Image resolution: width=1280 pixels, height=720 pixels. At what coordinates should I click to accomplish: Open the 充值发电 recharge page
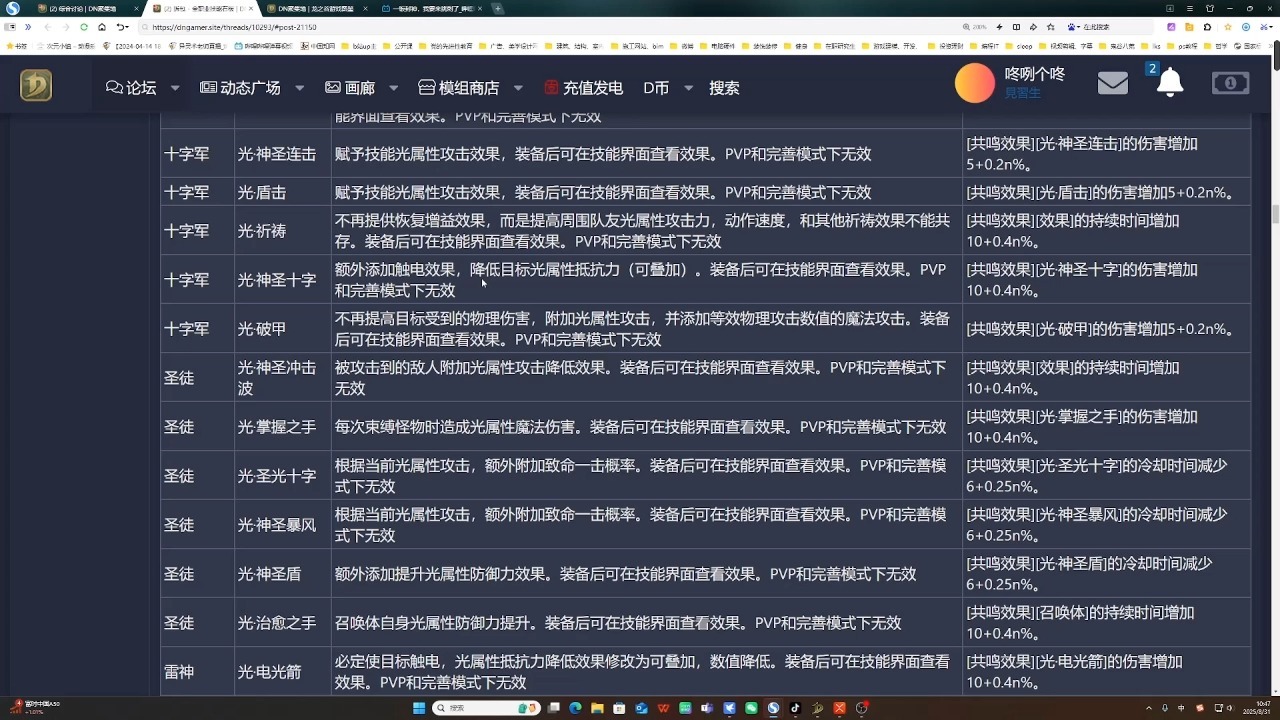(583, 88)
